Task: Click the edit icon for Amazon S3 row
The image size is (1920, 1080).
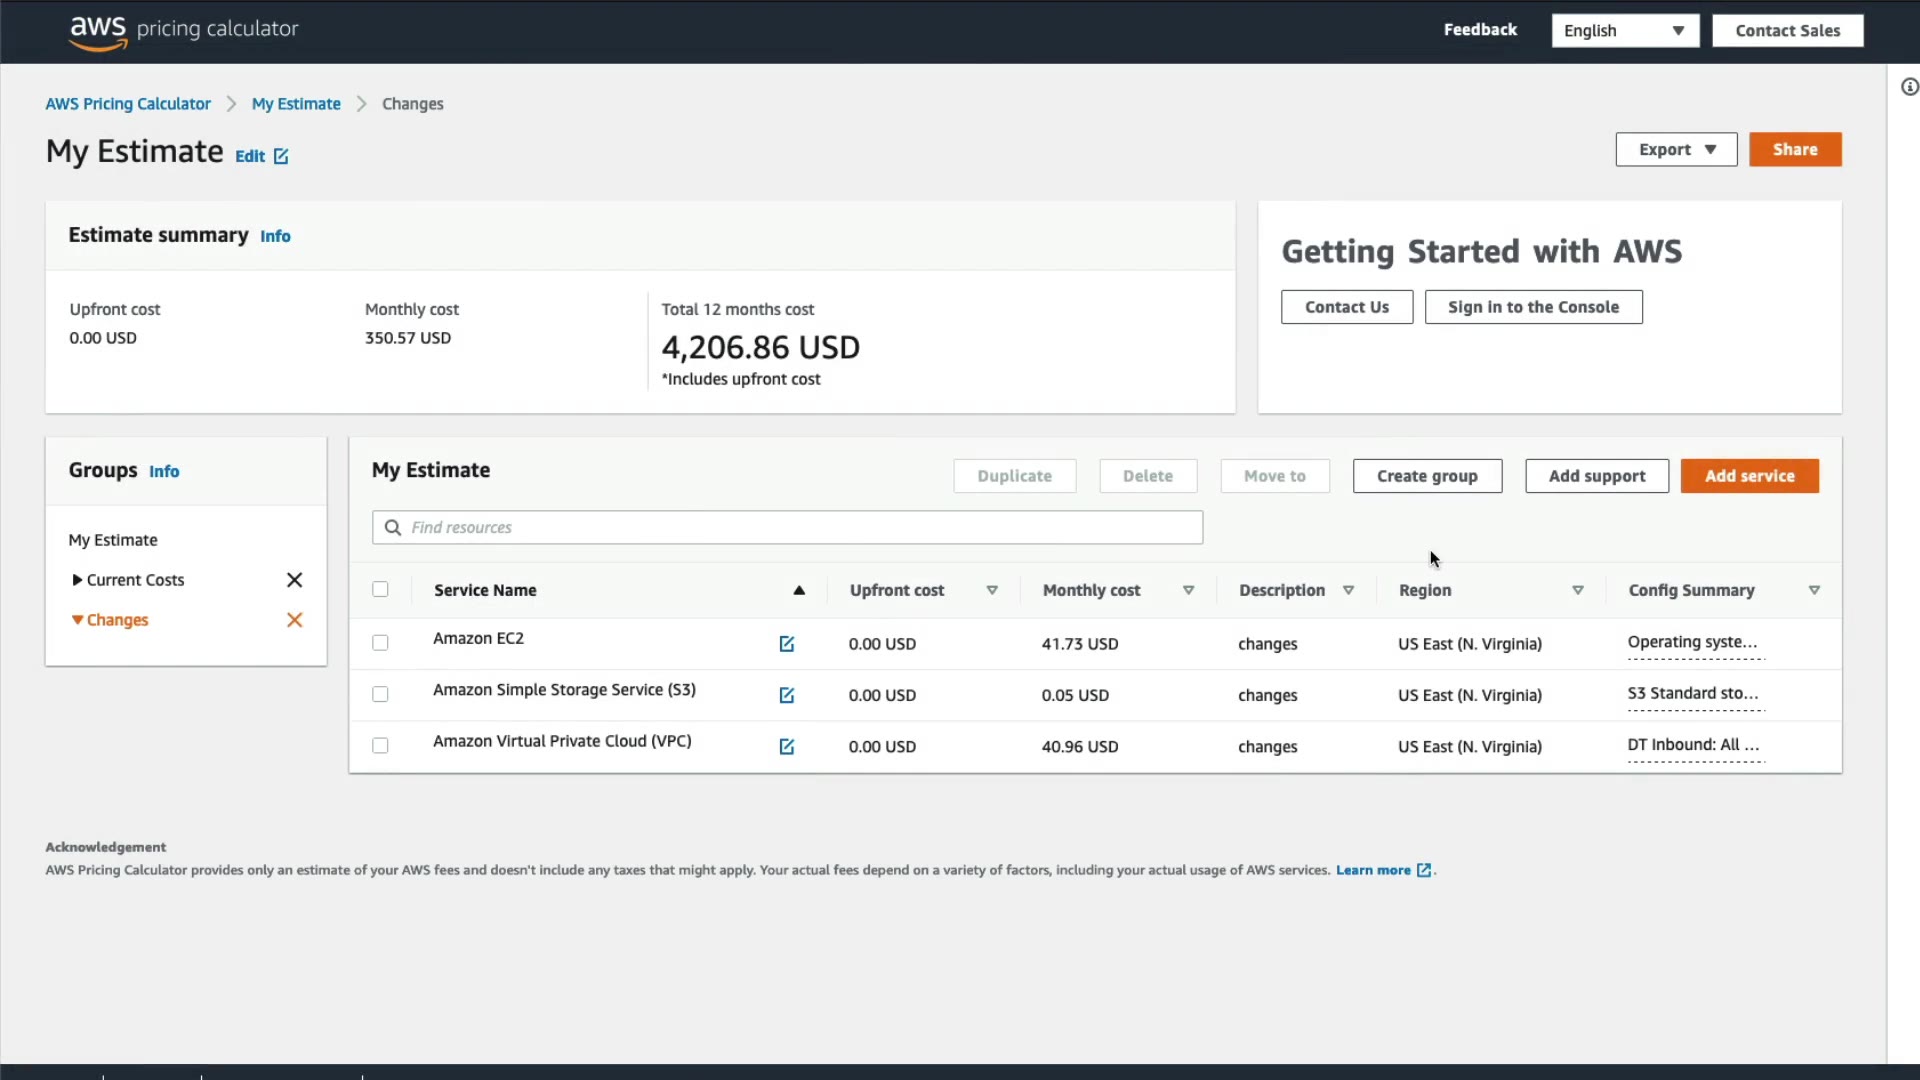Action: 787,695
